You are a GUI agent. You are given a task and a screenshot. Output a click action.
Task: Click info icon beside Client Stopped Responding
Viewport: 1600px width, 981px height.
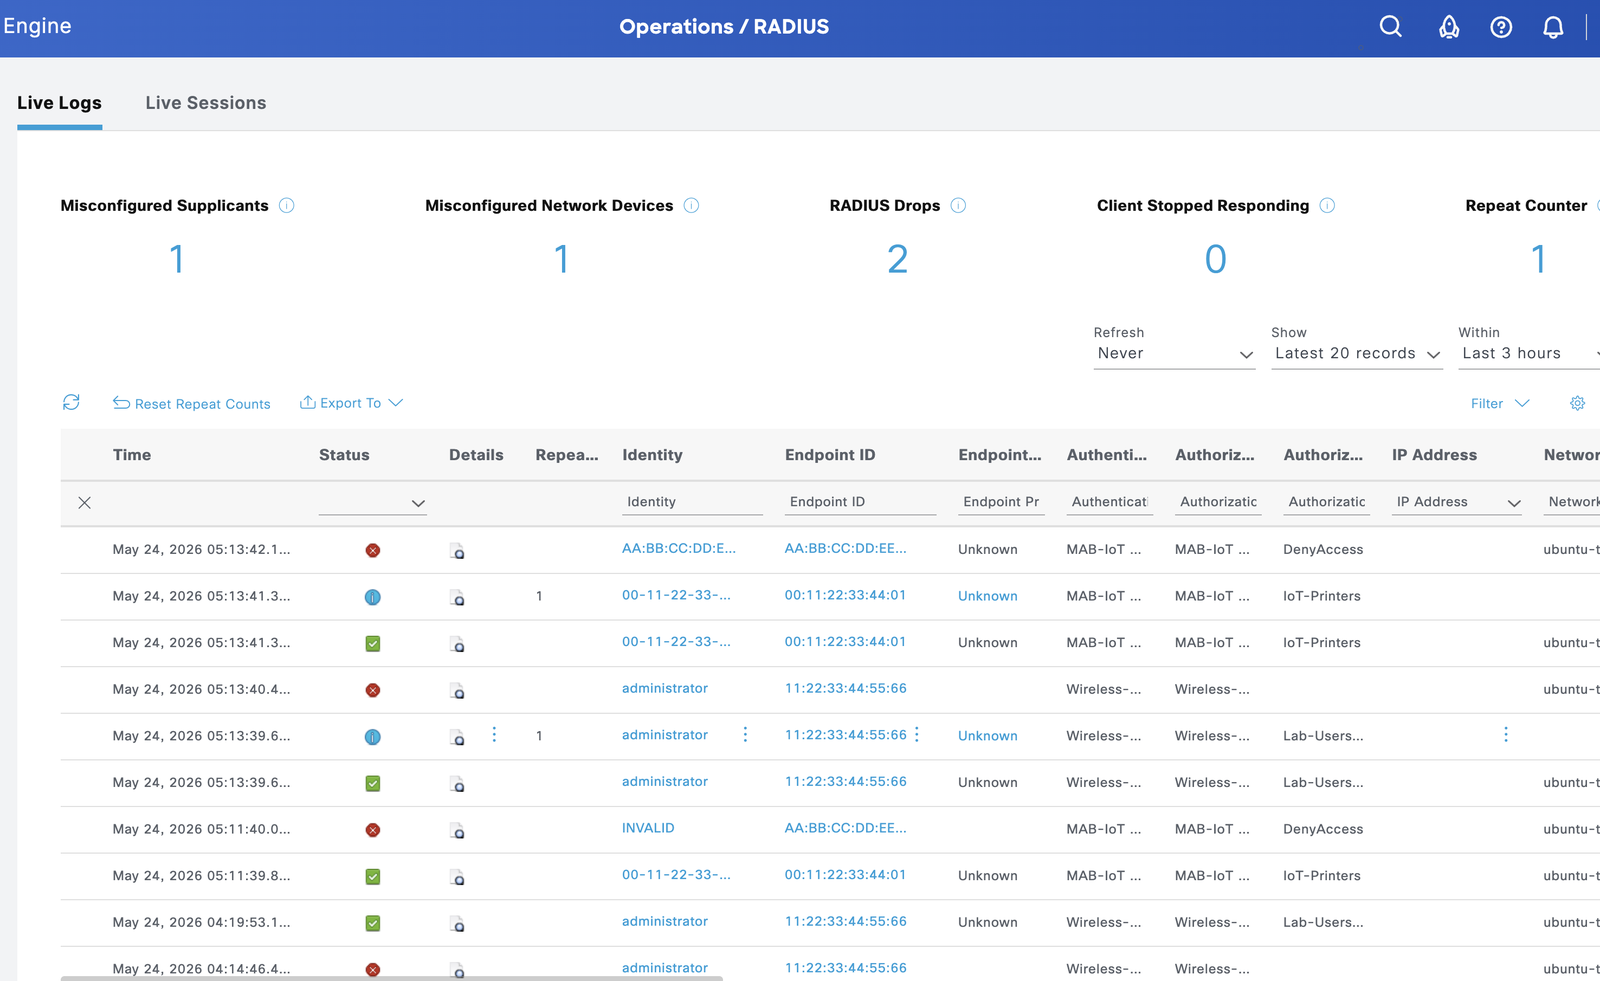pos(1327,205)
